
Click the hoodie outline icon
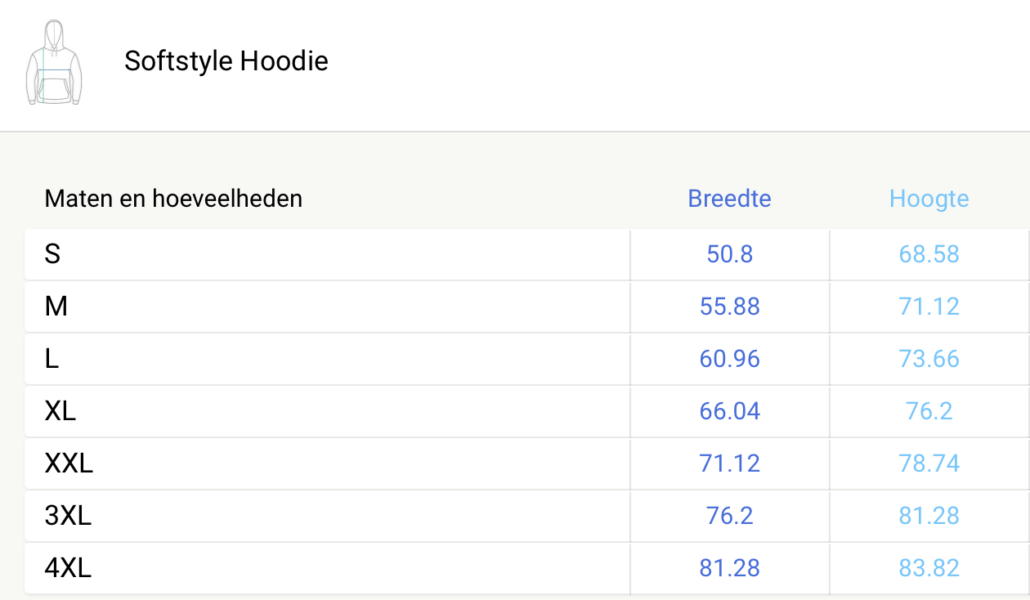click(54, 62)
